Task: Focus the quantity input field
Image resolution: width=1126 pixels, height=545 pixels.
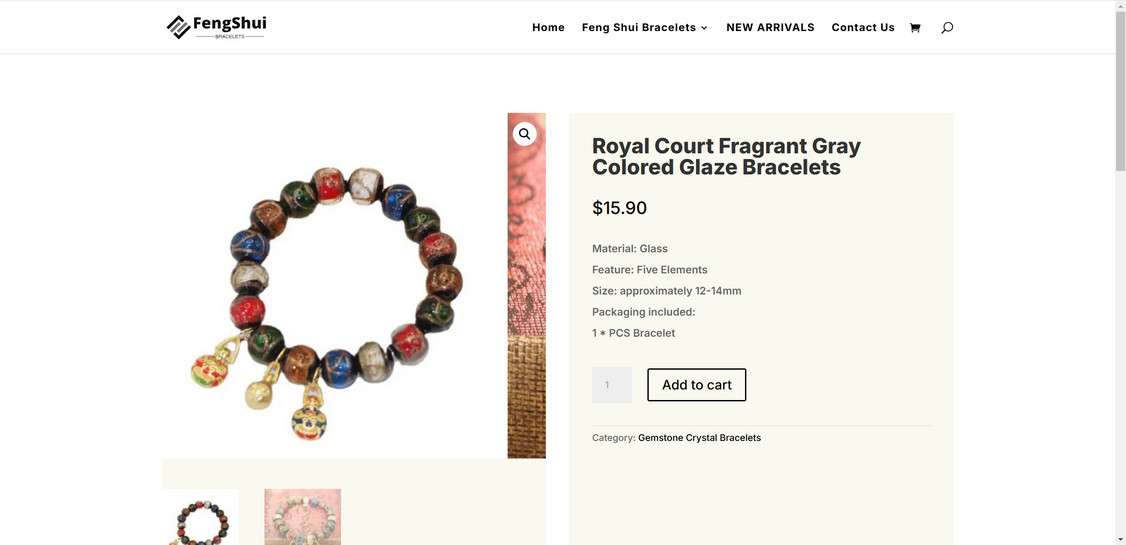Action: (612, 385)
